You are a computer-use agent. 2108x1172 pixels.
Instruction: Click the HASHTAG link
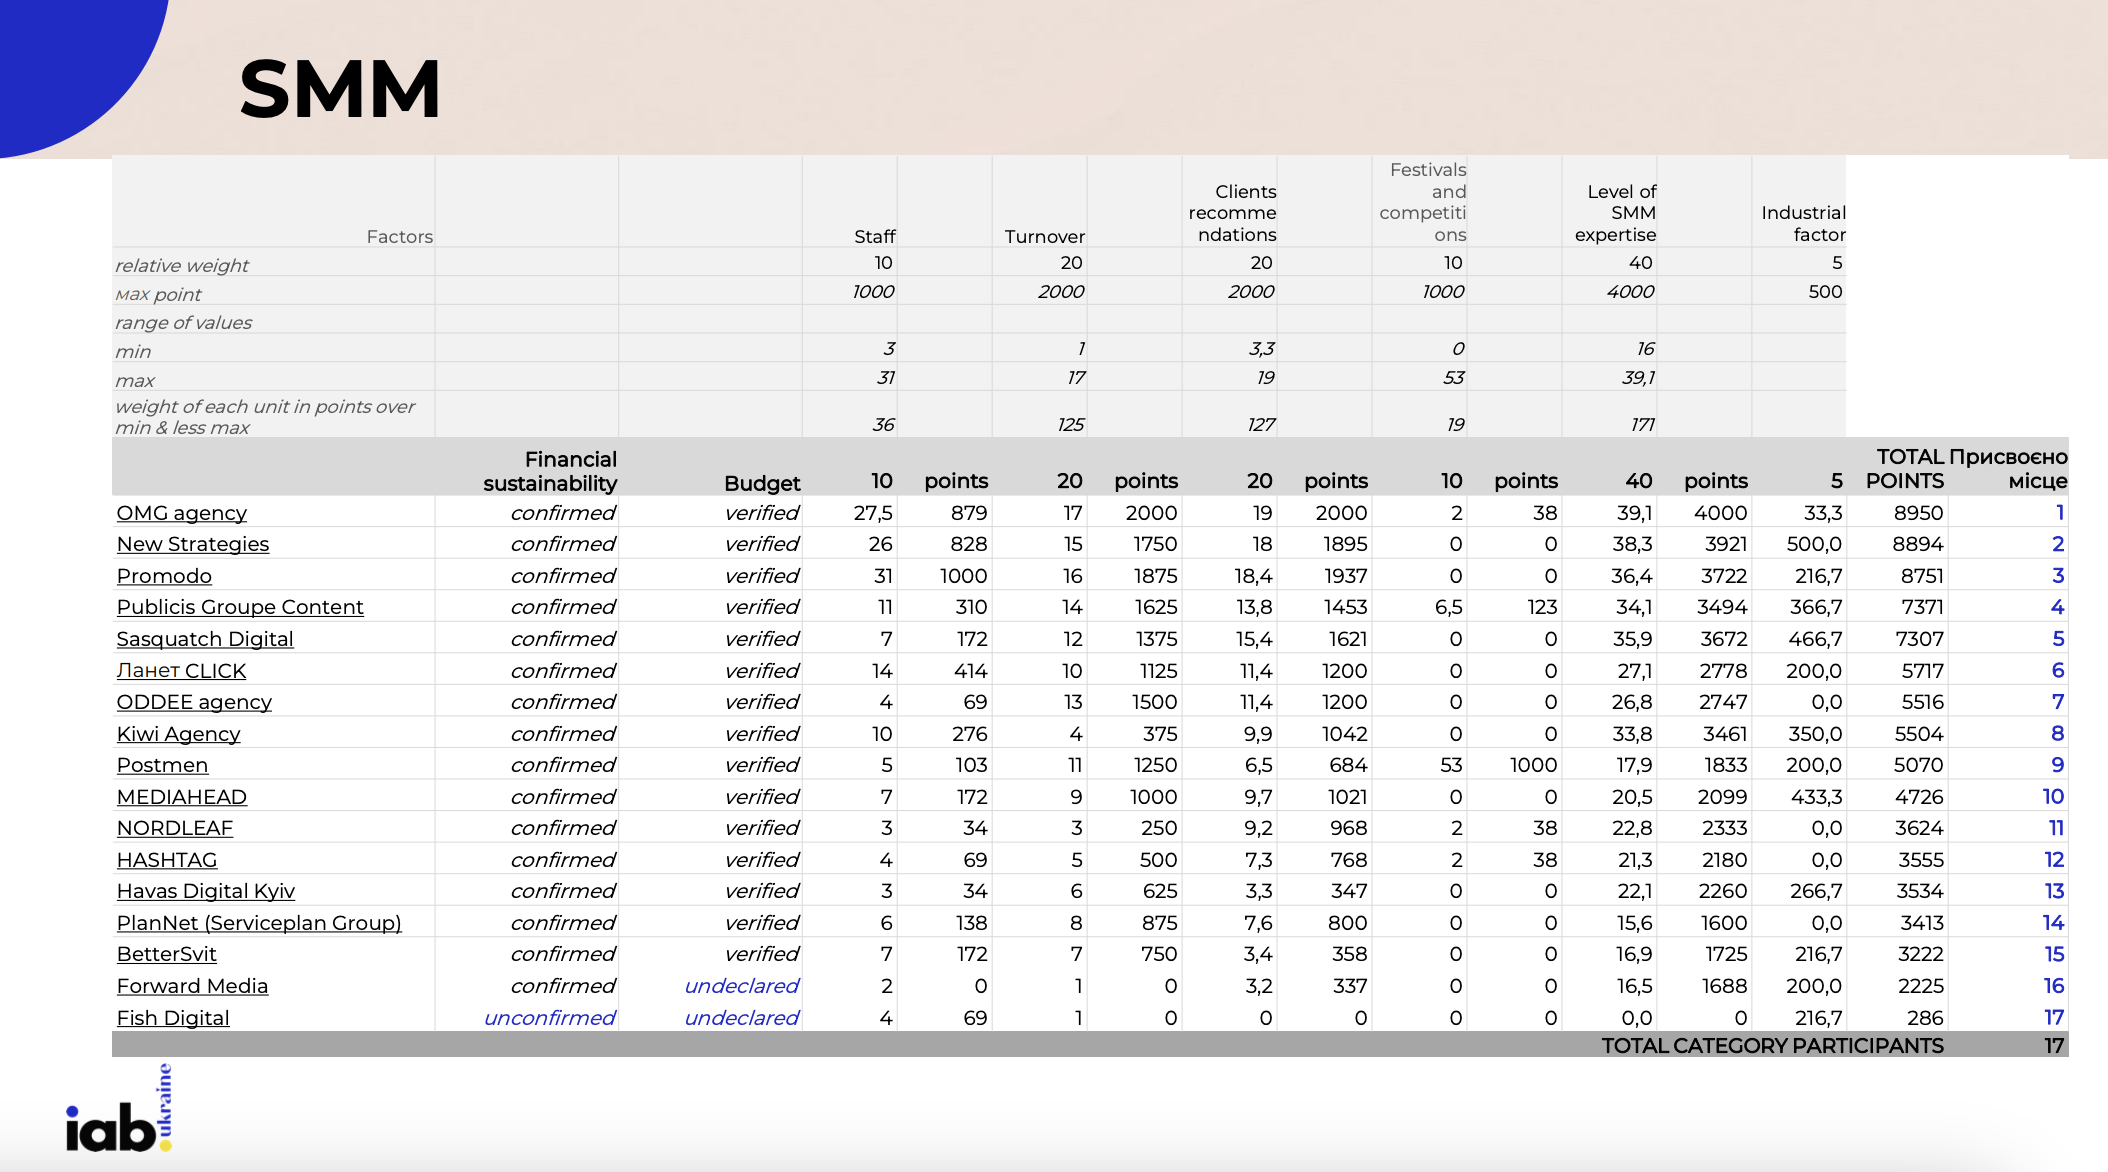[x=166, y=860]
